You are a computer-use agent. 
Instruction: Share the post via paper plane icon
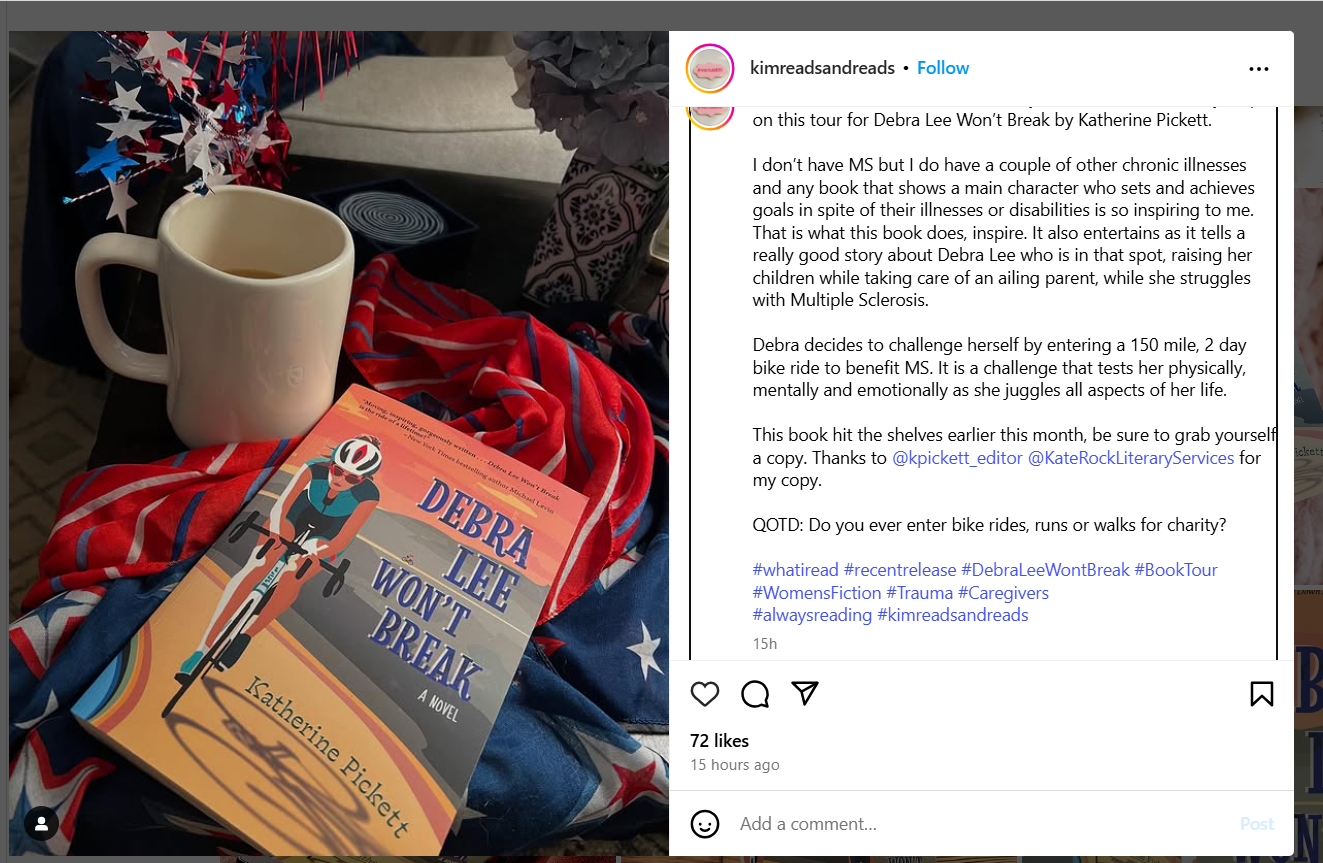[x=805, y=693]
